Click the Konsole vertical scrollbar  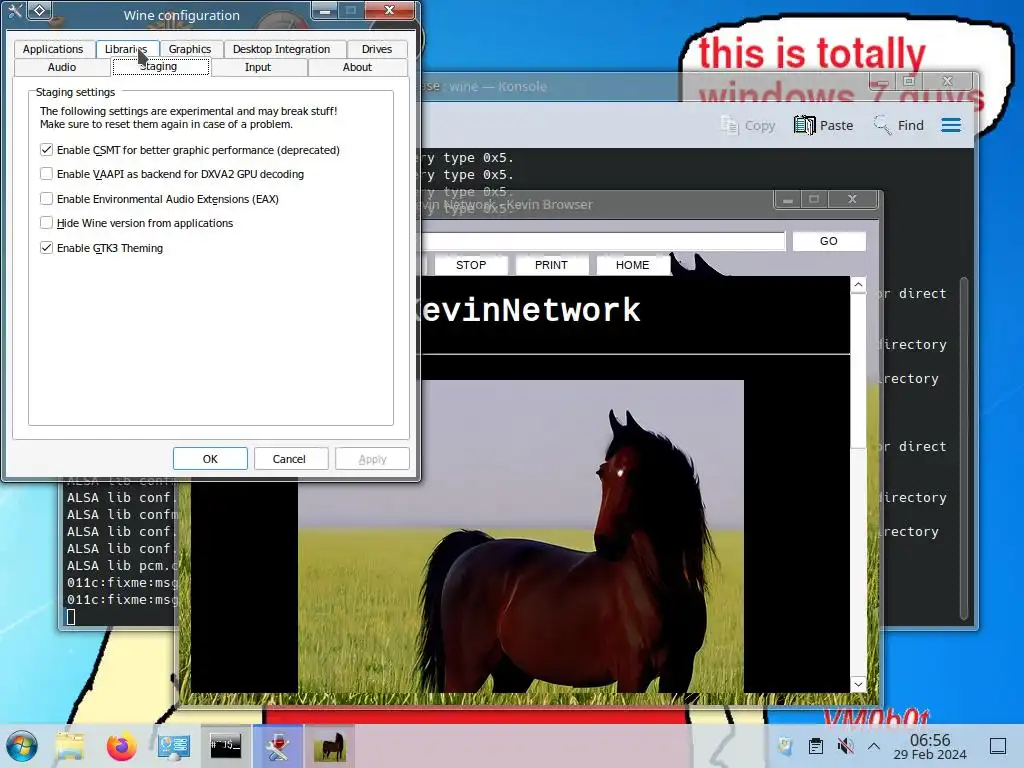964,449
